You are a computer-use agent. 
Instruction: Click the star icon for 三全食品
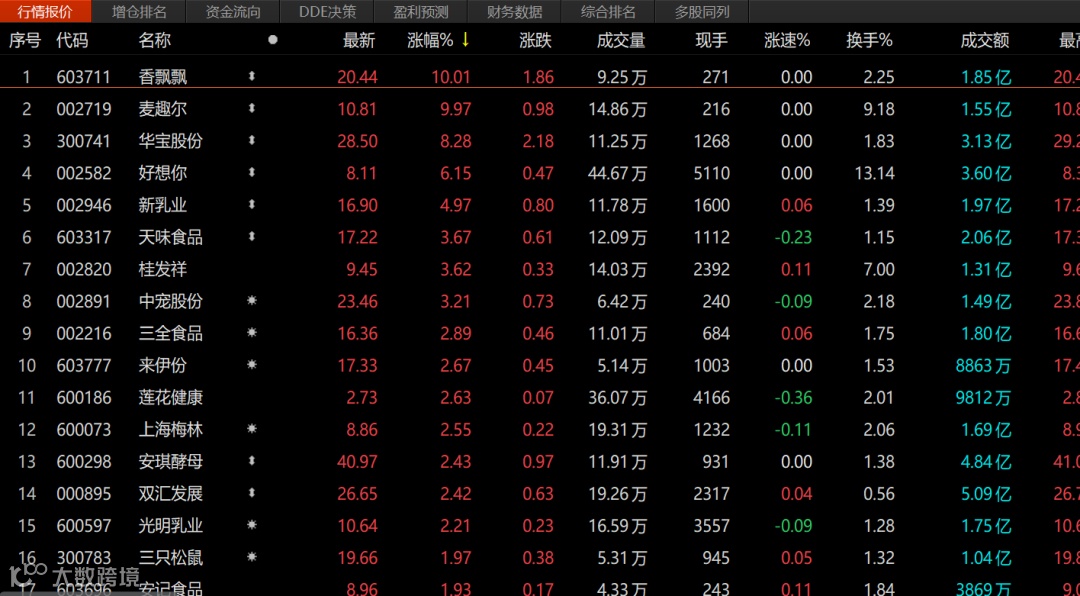251,333
